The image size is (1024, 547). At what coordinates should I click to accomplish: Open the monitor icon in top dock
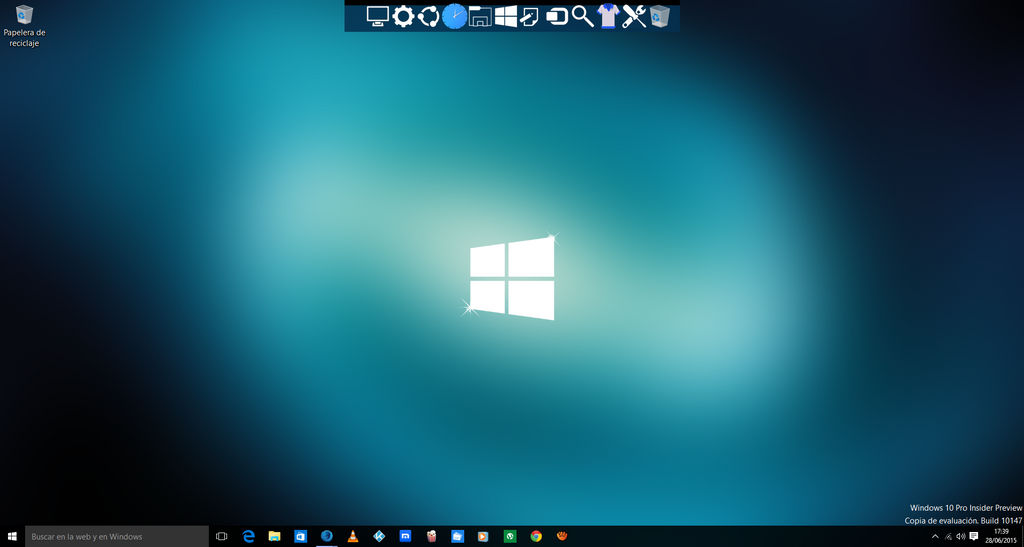[x=377, y=16]
